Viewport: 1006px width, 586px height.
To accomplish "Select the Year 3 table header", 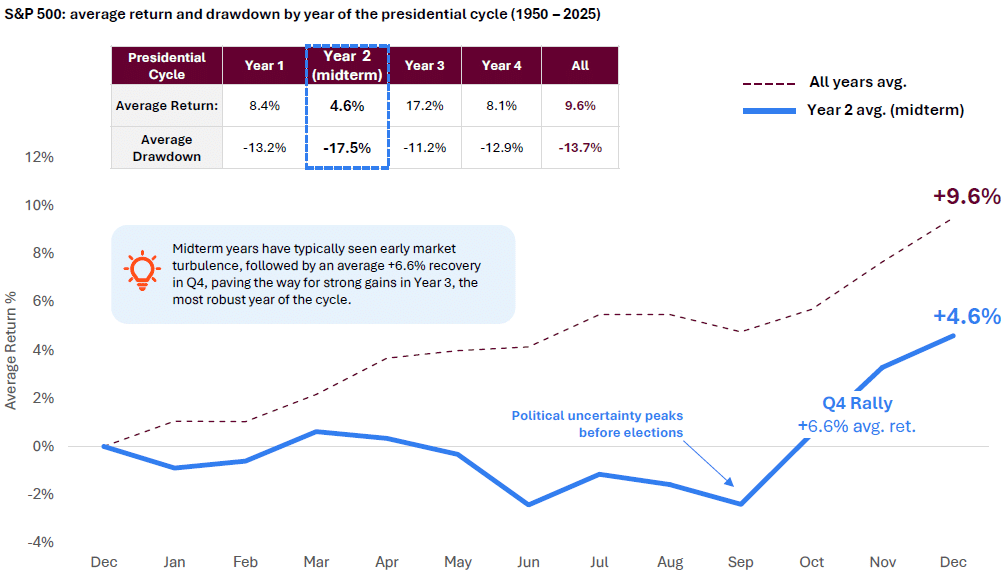I will coord(425,65).
